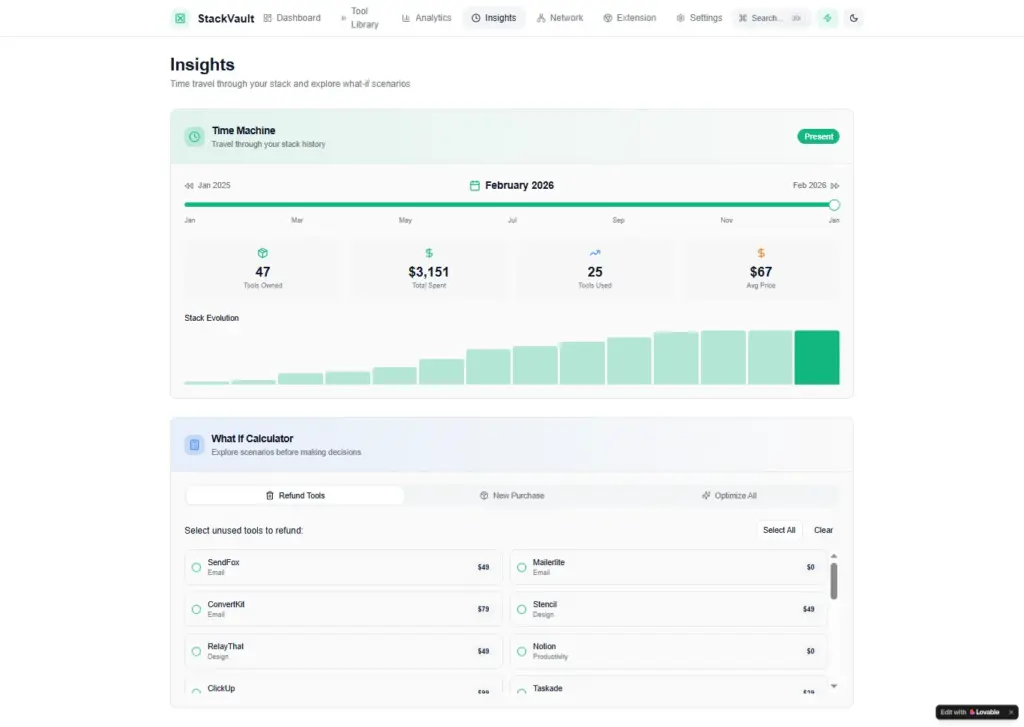Click the timeline slider handle at Jan

click(x=834, y=204)
